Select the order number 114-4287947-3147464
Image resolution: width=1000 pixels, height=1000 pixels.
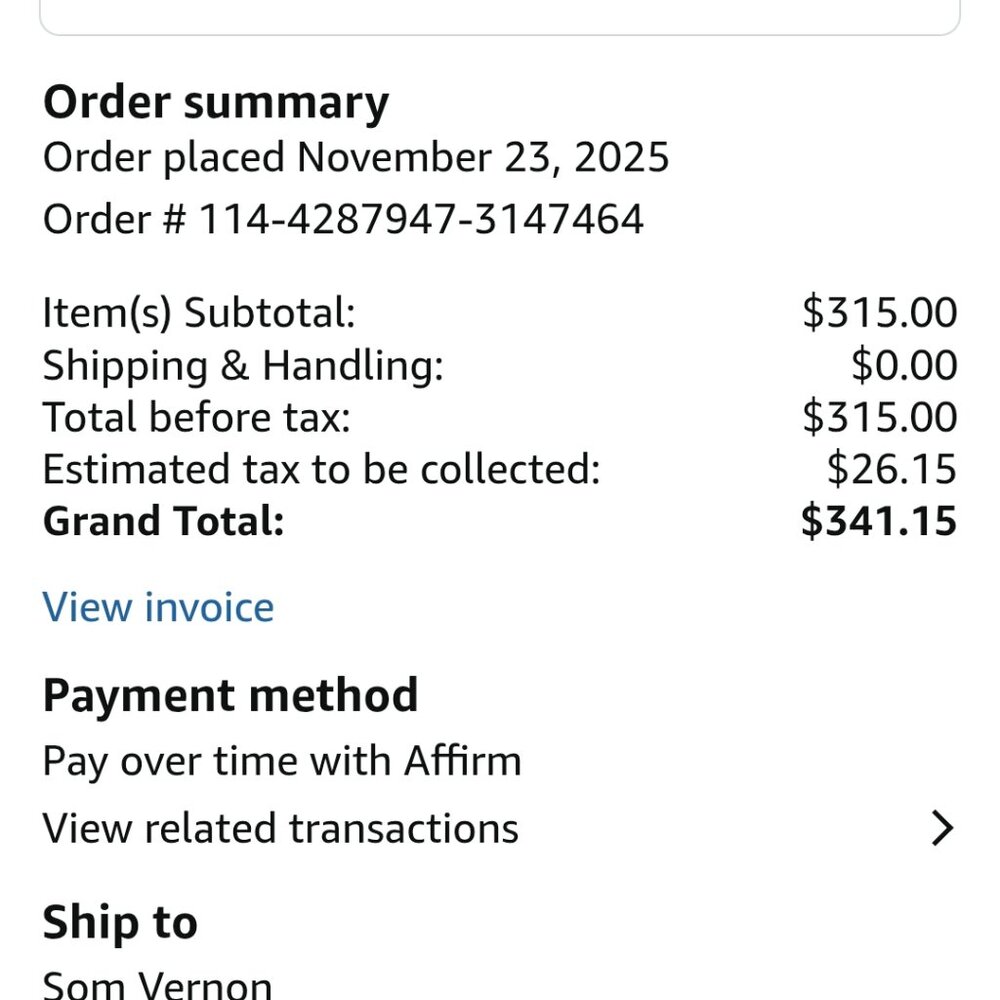click(421, 219)
